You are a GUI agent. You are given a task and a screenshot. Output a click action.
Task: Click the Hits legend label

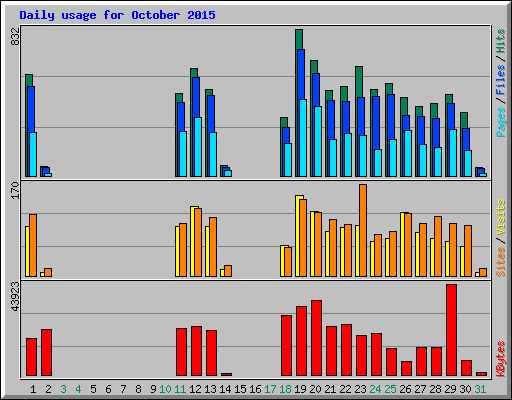(501, 41)
